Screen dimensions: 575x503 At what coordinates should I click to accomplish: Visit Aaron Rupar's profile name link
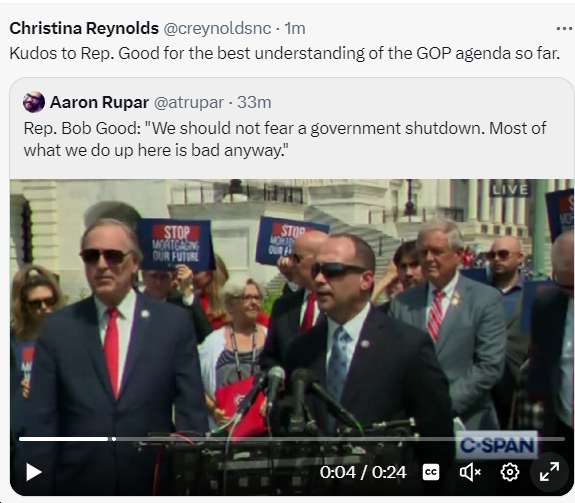coord(99,102)
